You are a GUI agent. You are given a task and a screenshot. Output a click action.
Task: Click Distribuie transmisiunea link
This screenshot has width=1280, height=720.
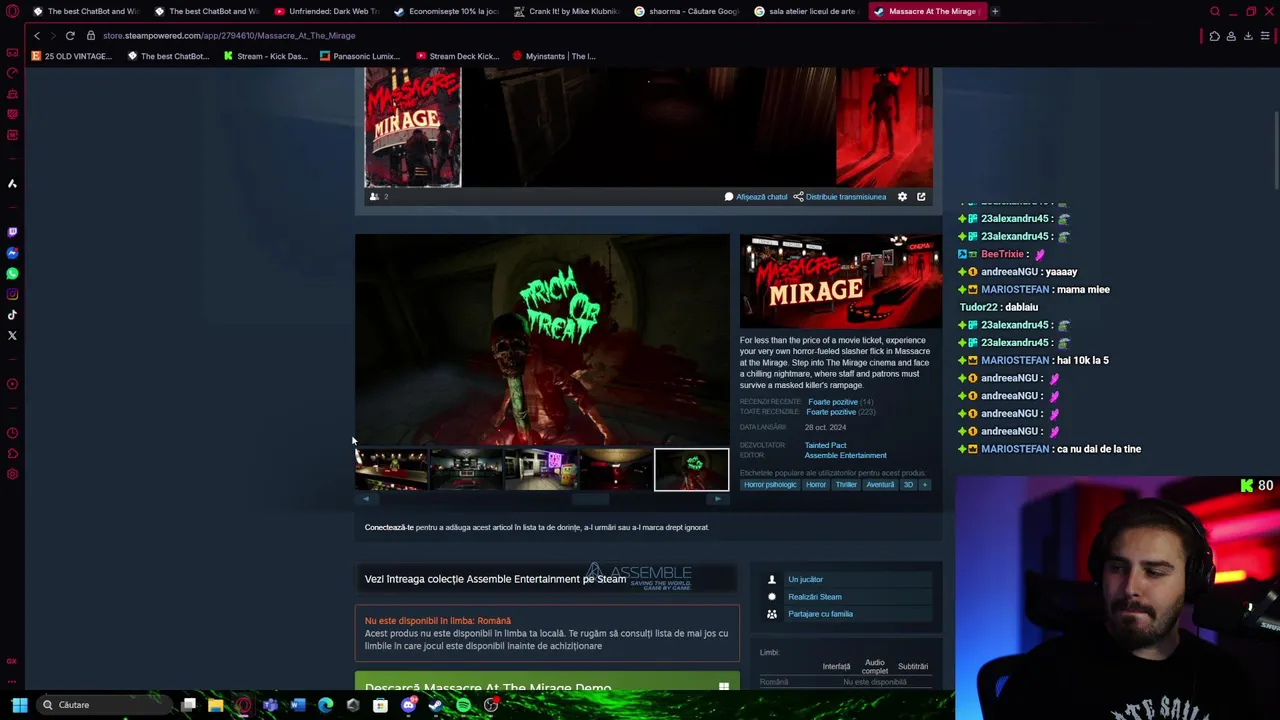click(x=840, y=197)
